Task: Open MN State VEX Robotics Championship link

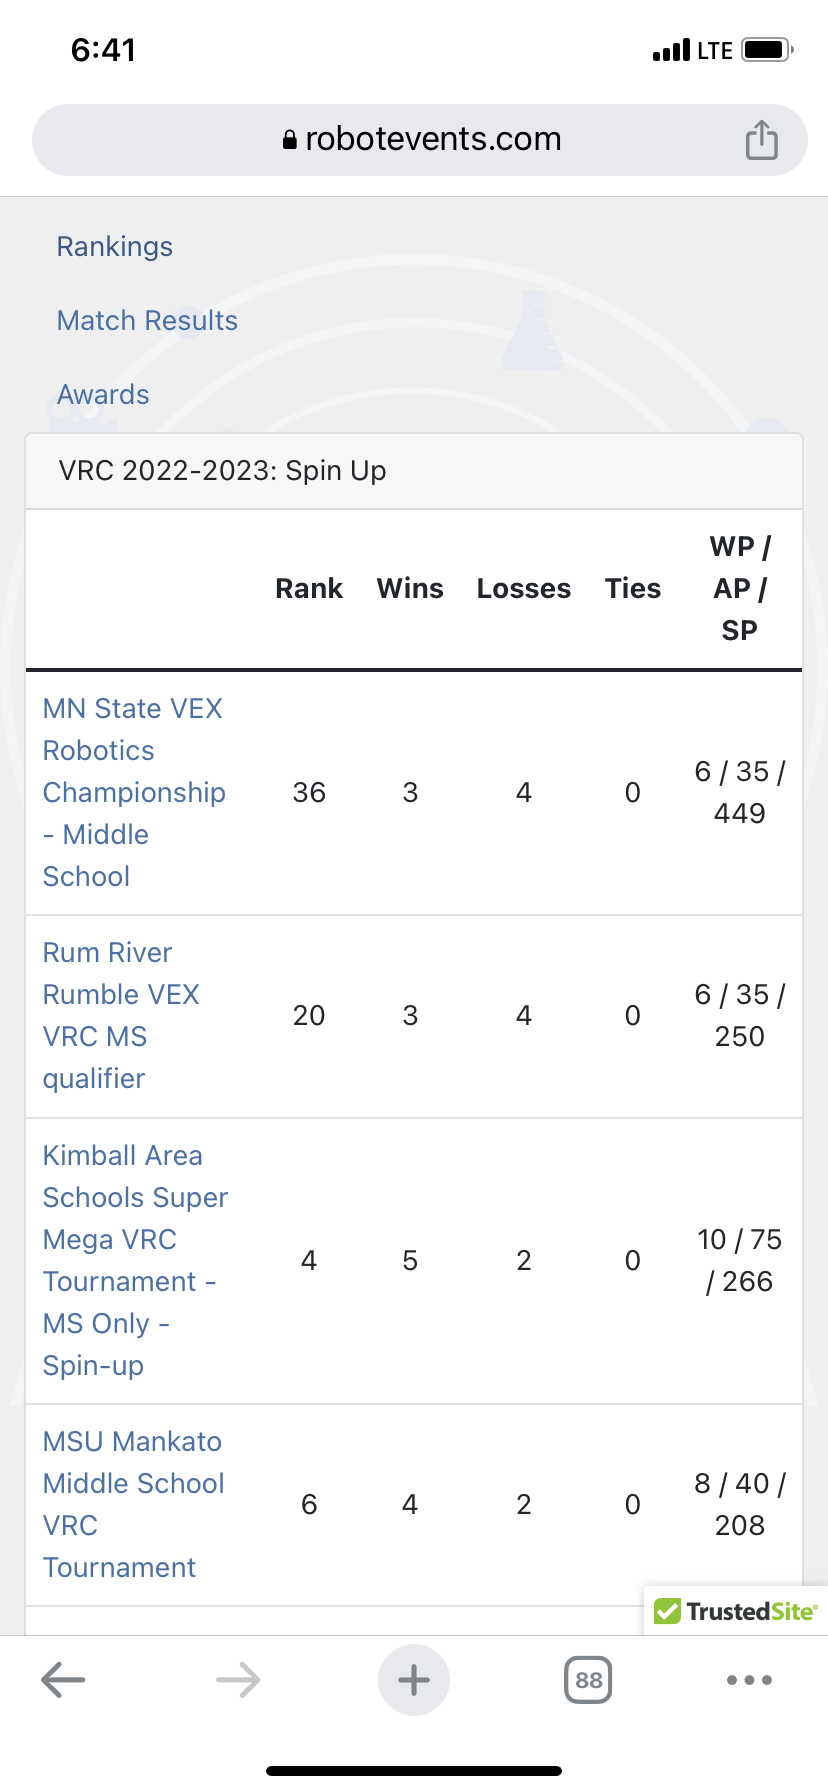Action: tap(134, 792)
